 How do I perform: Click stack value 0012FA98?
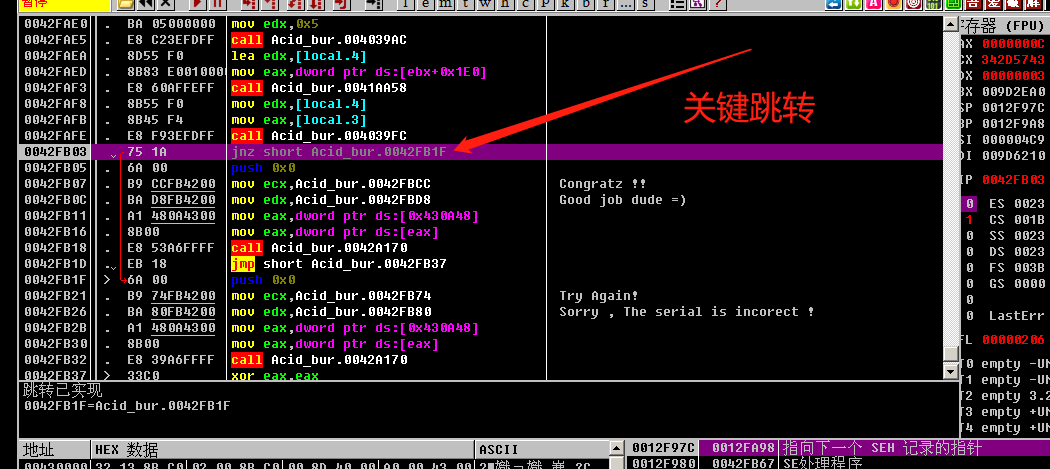[743, 448]
